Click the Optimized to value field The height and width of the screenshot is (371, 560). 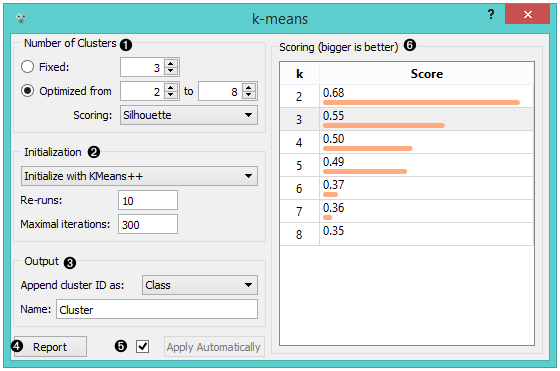(220, 91)
